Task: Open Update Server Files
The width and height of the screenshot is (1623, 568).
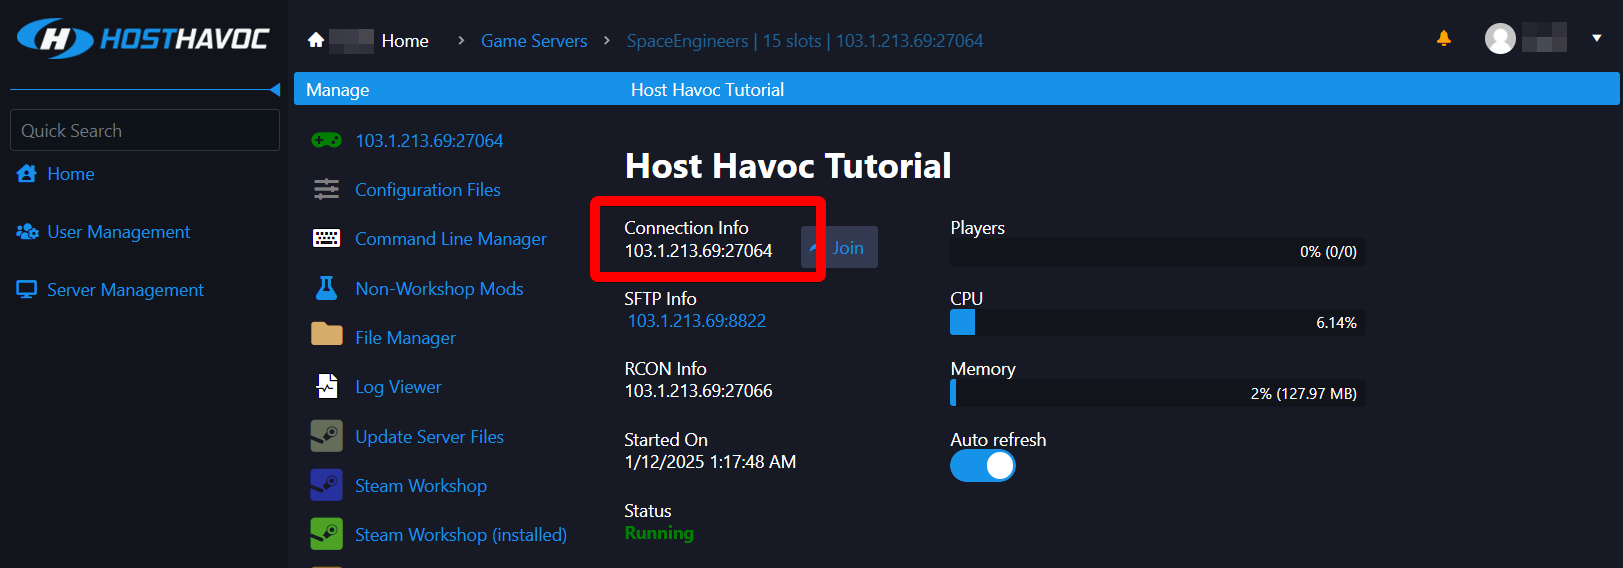Action: tap(429, 437)
